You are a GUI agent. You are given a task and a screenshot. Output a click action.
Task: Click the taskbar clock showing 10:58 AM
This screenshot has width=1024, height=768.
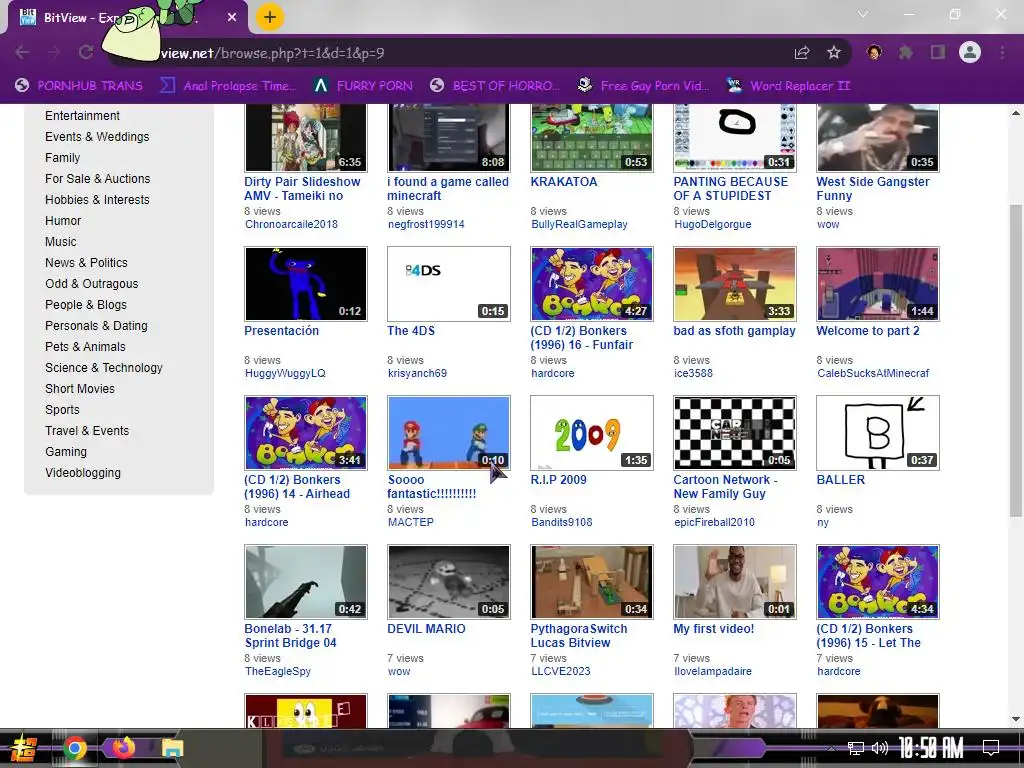click(x=931, y=748)
